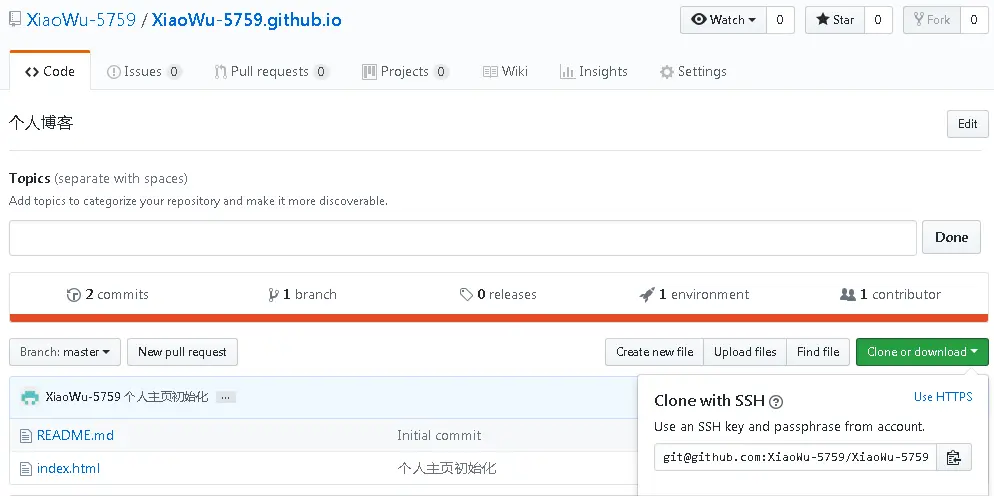The image size is (994, 496).
Task: Click the file icon next to index.html
Action: tap(25, 469)
